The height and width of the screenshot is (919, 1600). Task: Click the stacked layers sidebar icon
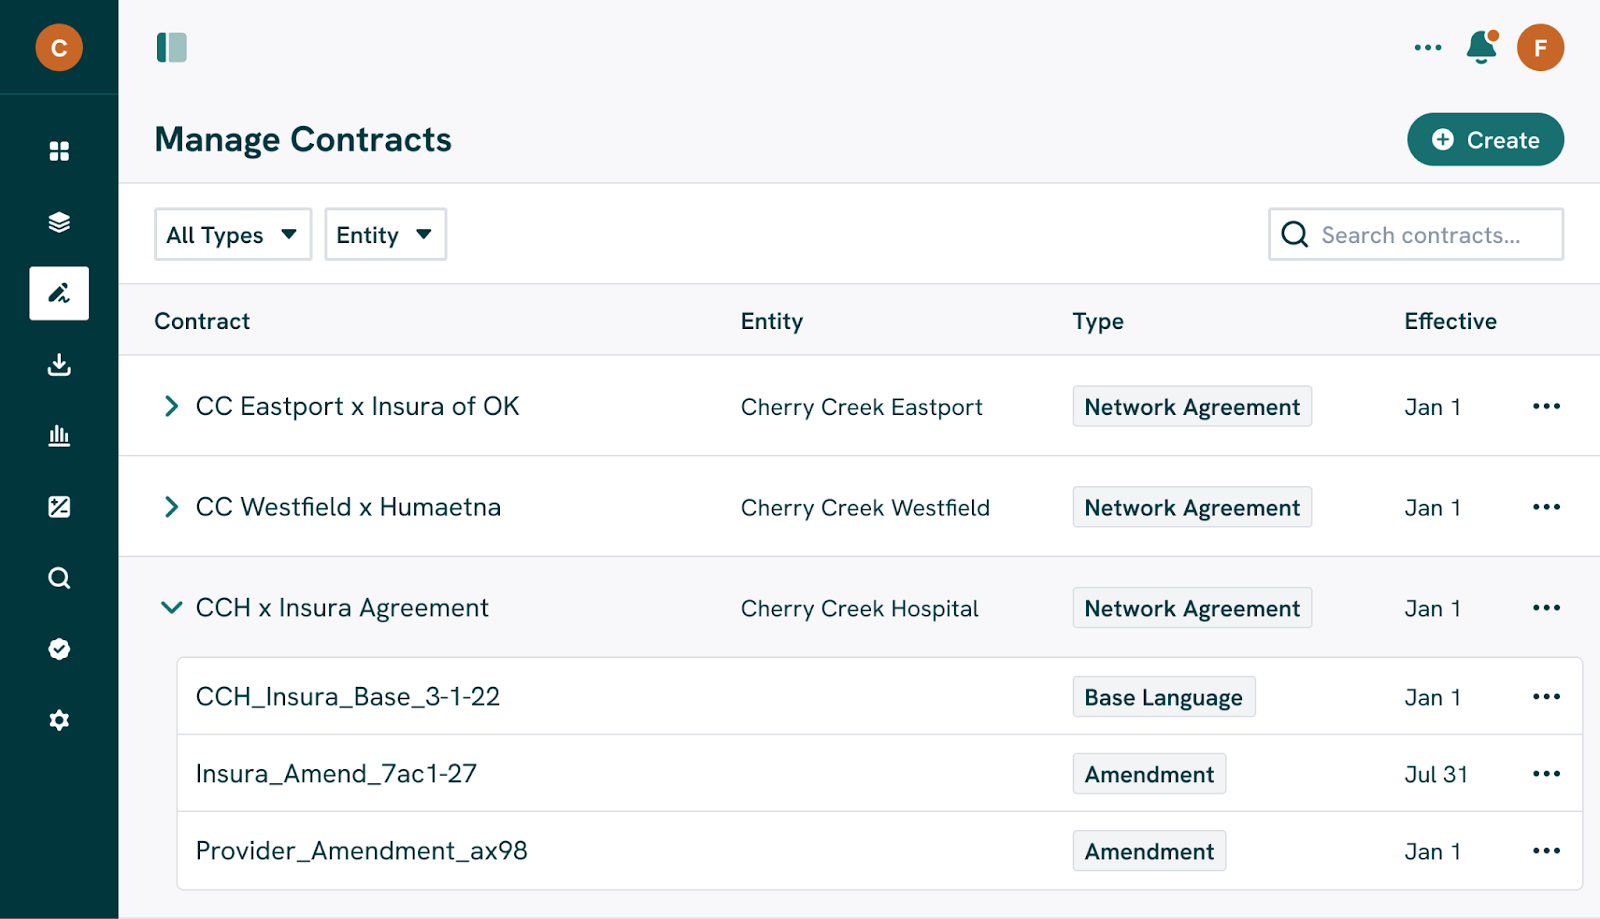[59, 222]
